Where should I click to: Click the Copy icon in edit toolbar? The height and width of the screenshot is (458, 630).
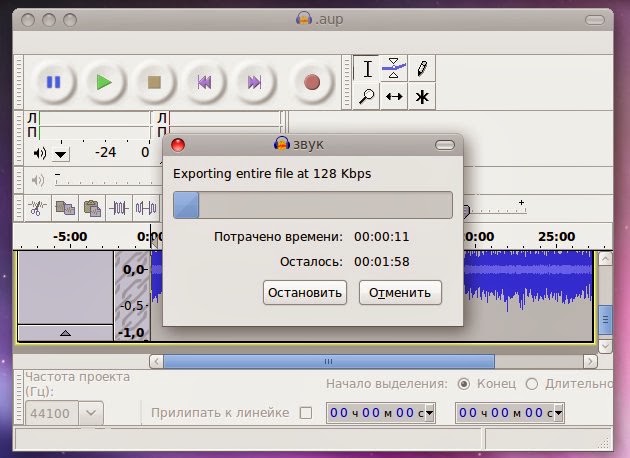(x=65, y=208)
